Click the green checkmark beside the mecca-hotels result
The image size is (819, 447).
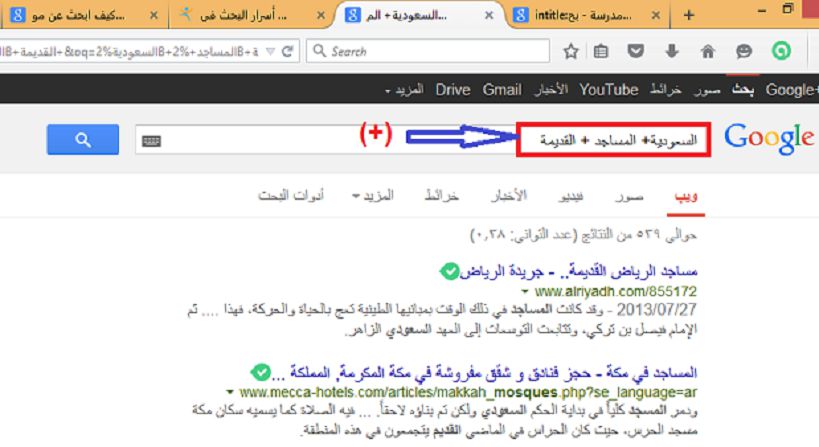261,372
